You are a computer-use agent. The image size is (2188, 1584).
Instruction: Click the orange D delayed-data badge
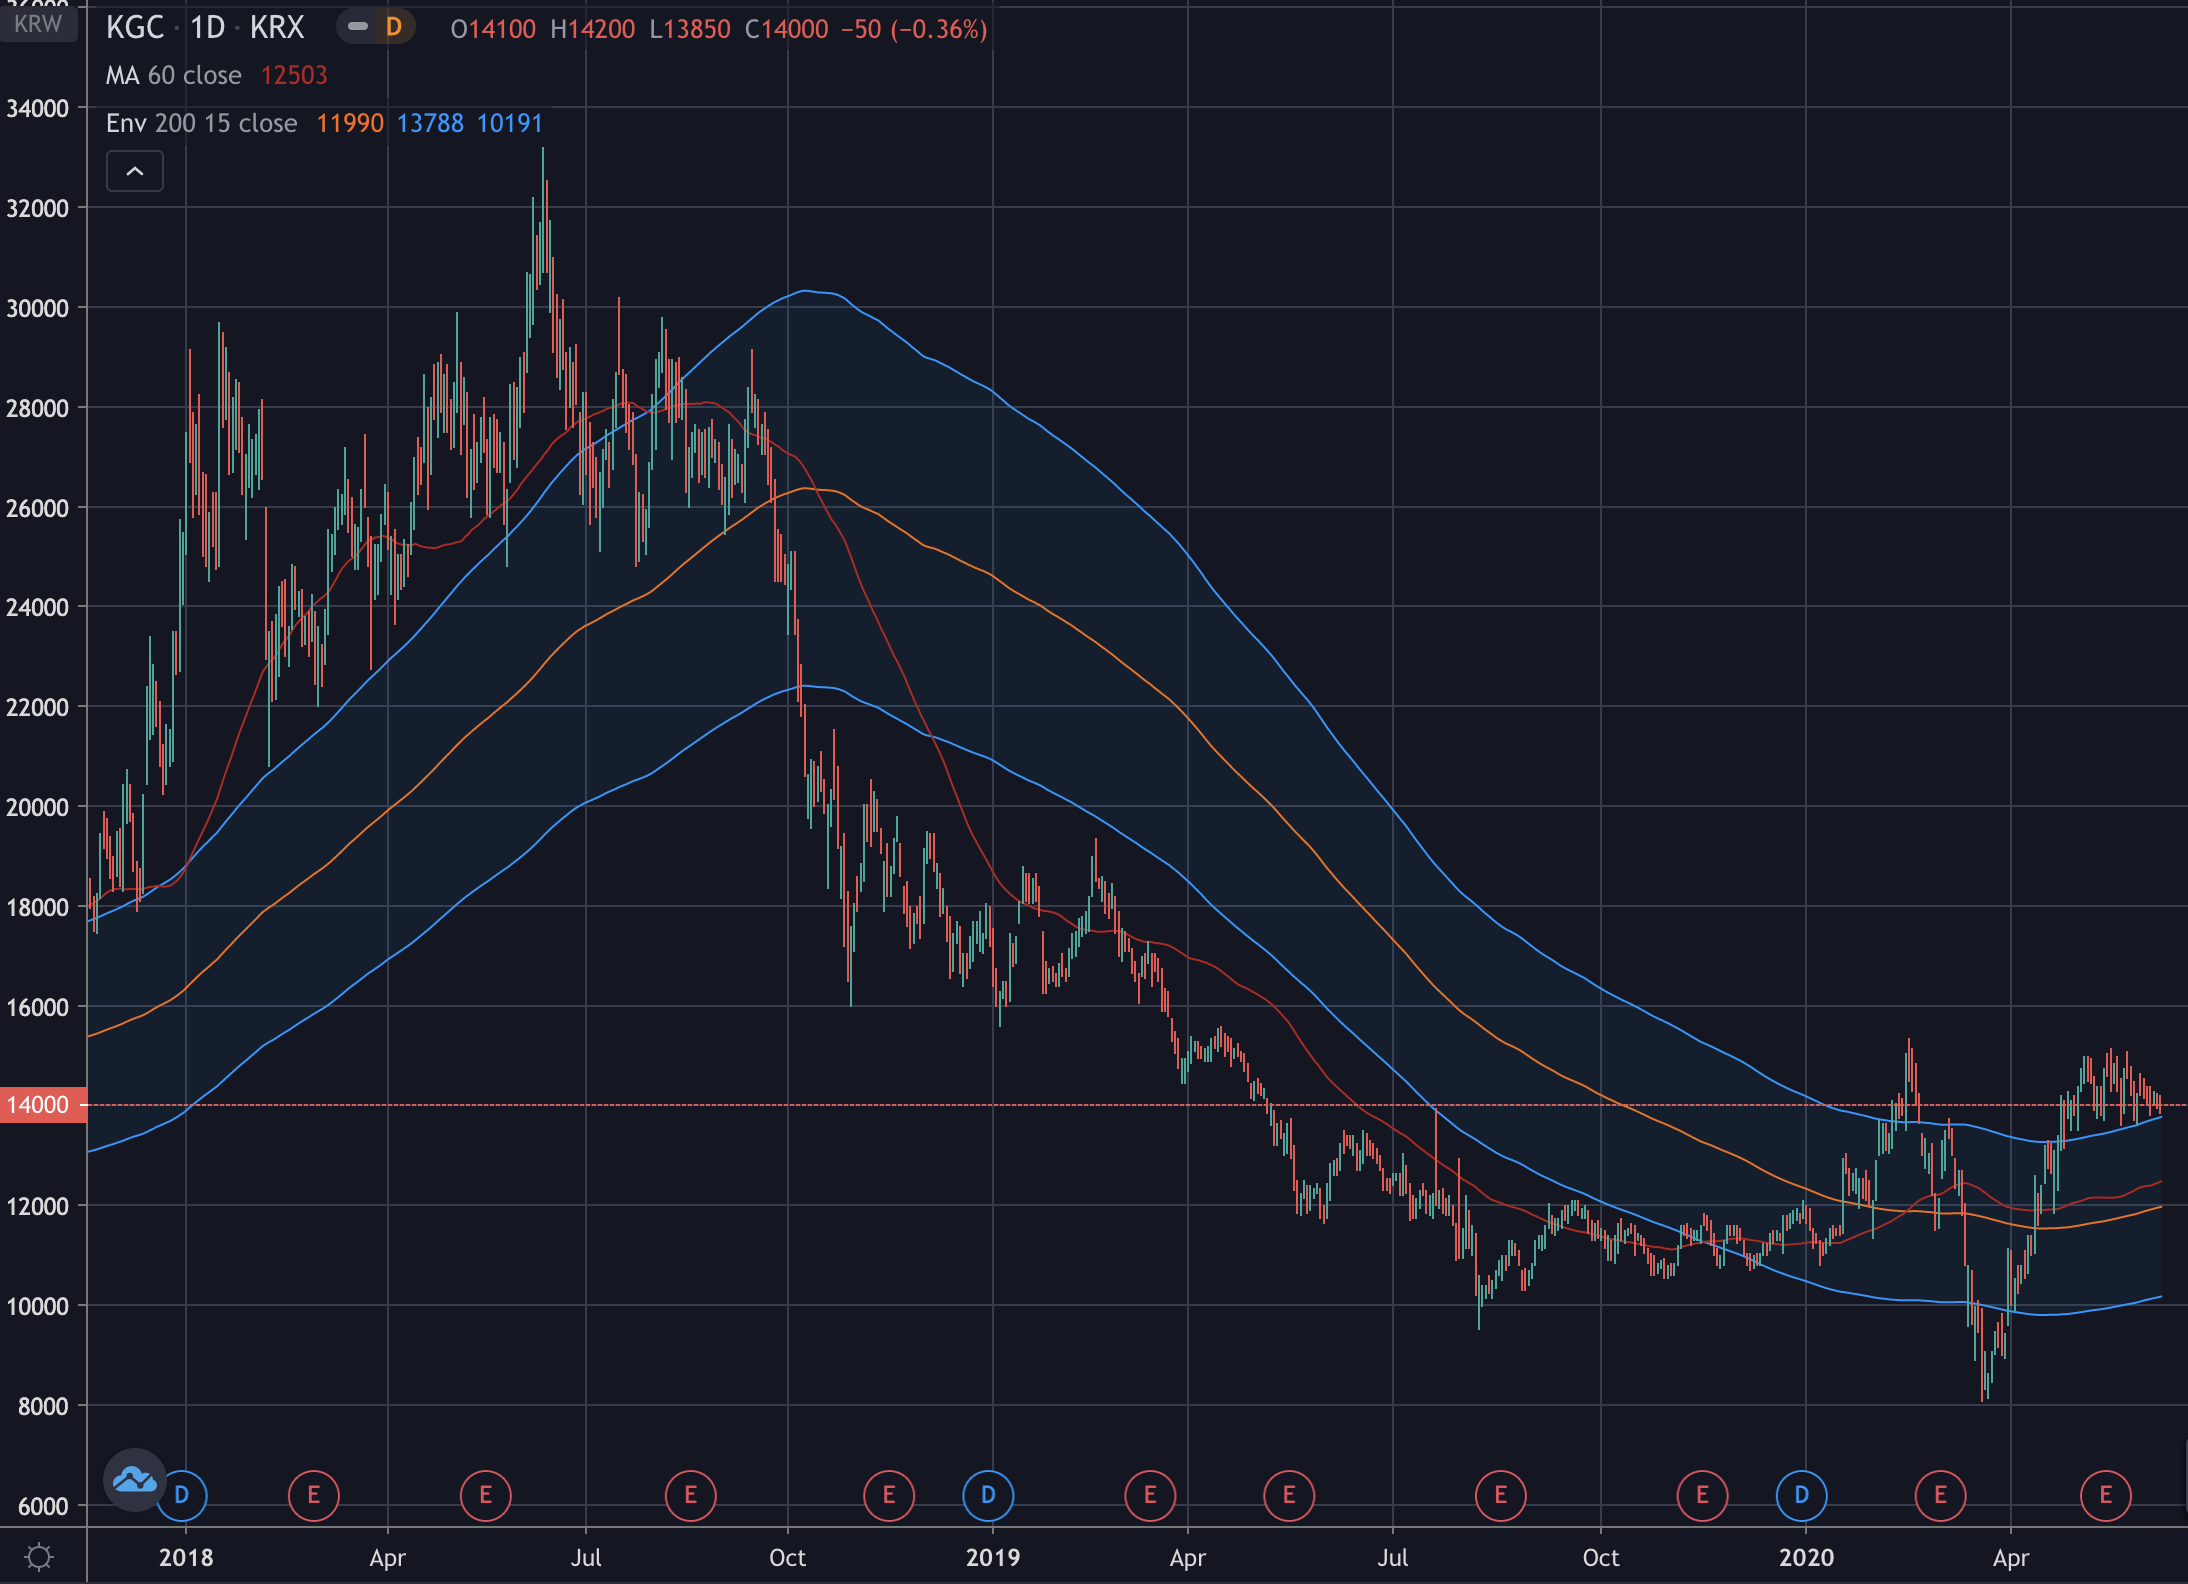pos(394,27)
